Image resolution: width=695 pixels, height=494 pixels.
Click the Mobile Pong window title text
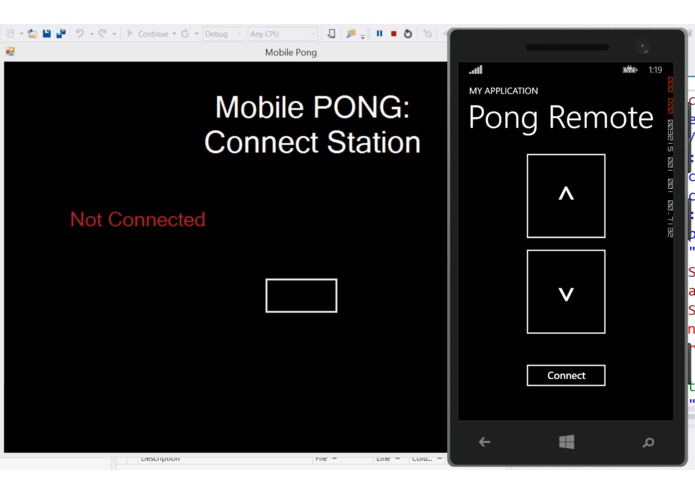(x=291, y=52)
